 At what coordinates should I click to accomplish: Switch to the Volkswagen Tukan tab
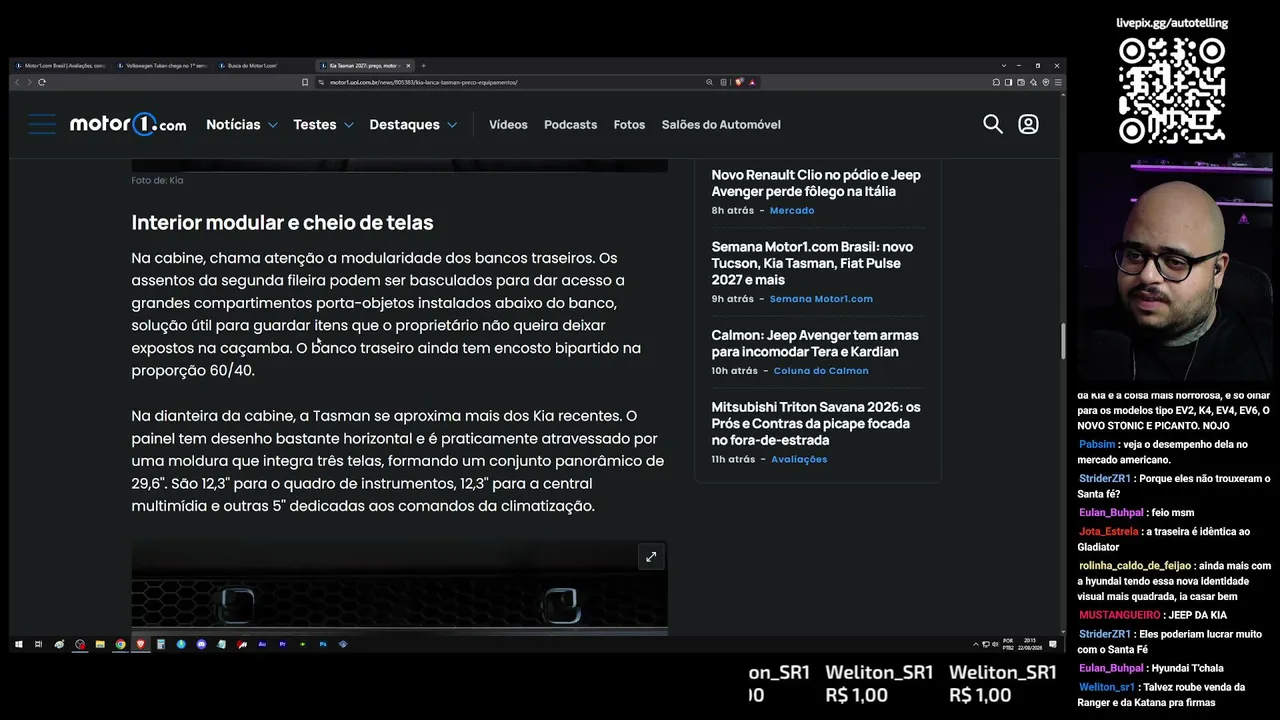coord(163,66)
